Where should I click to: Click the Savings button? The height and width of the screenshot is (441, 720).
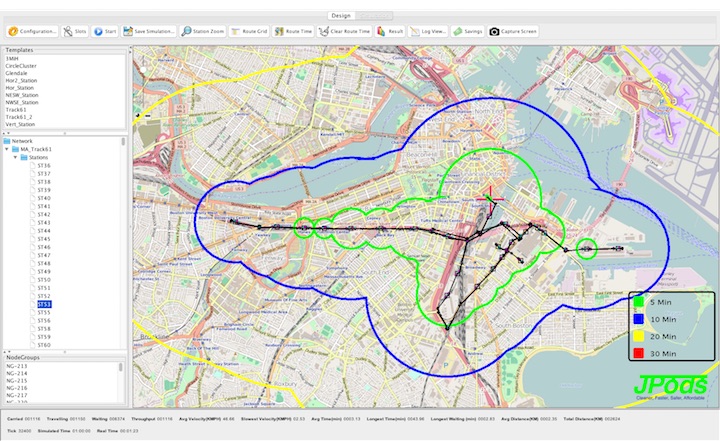click(468, 31)
